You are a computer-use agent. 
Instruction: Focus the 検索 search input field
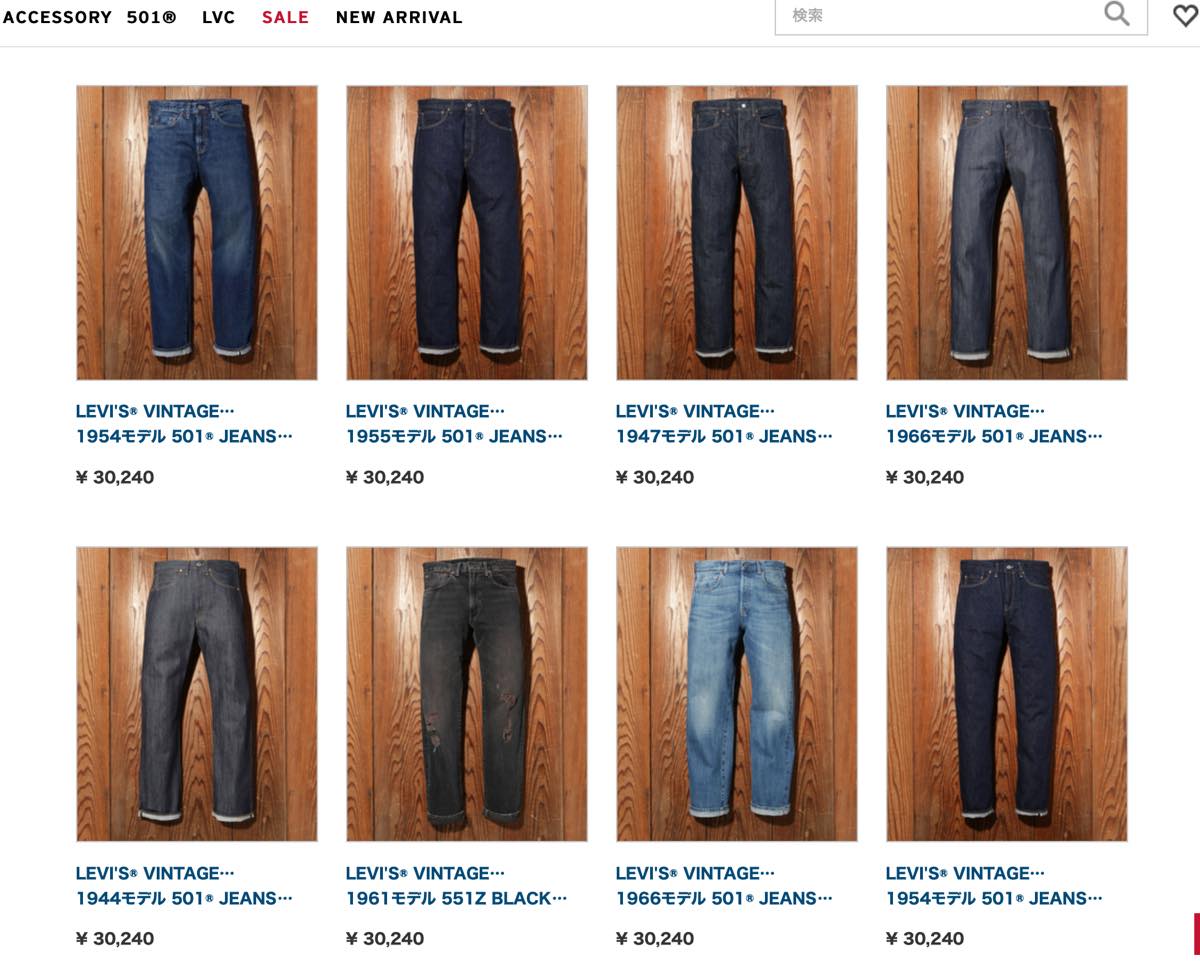click(x=961, y=16)
